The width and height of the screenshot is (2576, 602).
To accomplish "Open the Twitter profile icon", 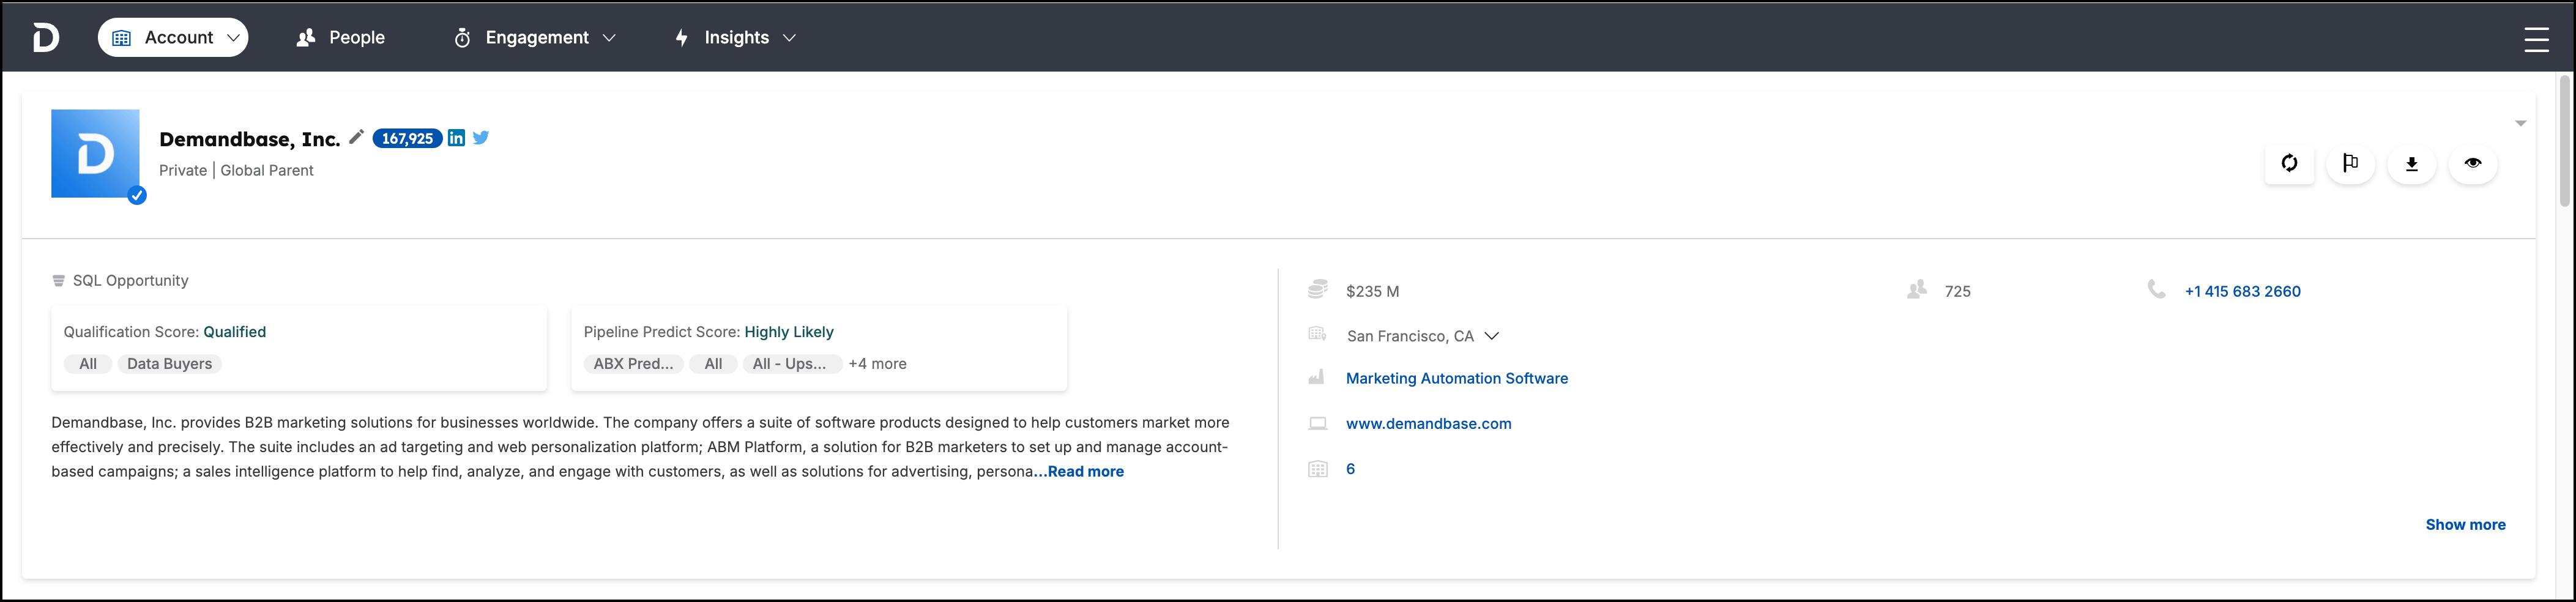I will tap(481, 138).
